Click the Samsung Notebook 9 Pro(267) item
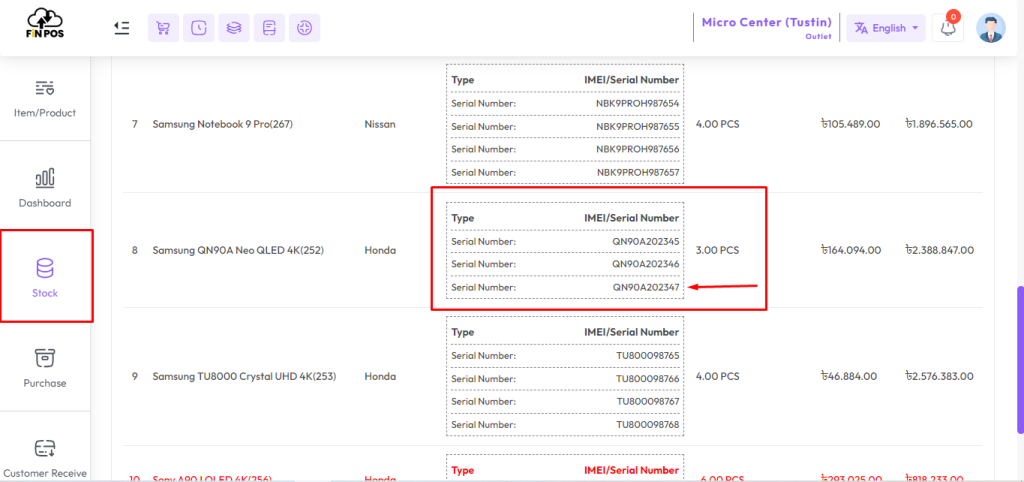Image resolution: width=1024 pixels, height=482 pixels. (223, 123)
